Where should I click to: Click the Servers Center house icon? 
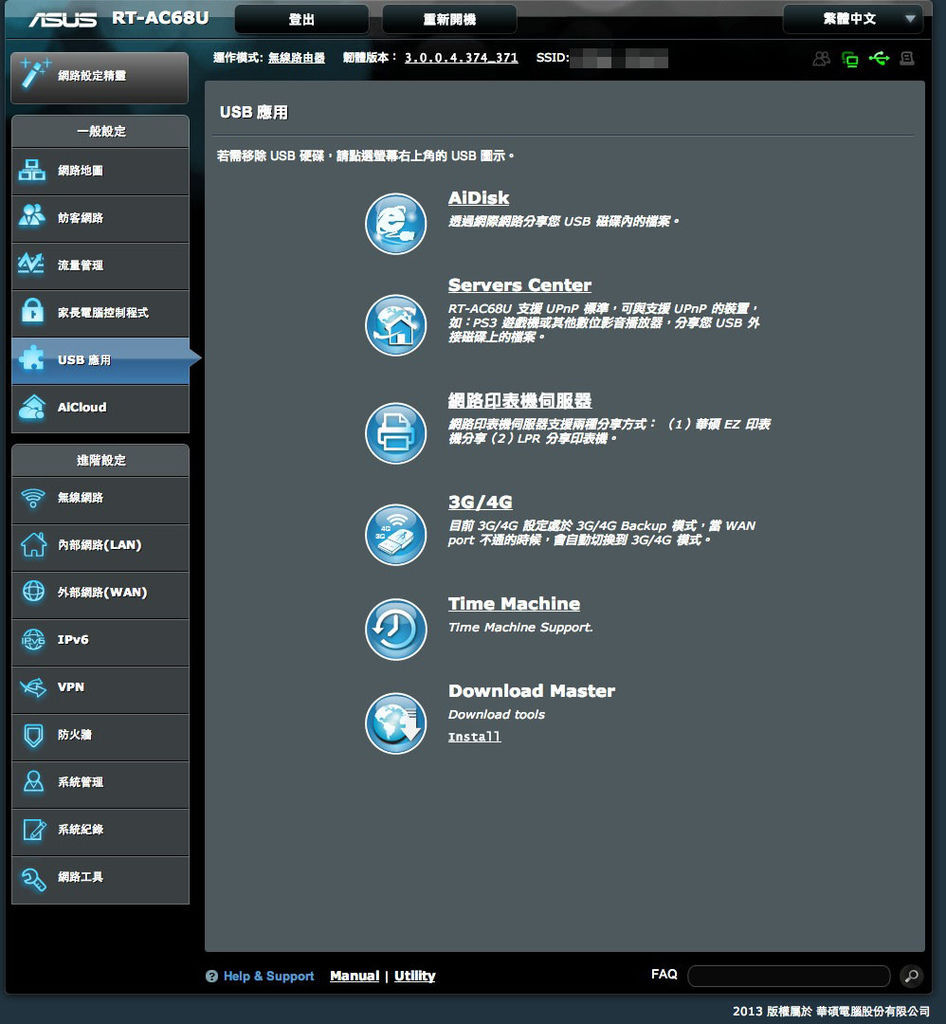click(396, 325)
